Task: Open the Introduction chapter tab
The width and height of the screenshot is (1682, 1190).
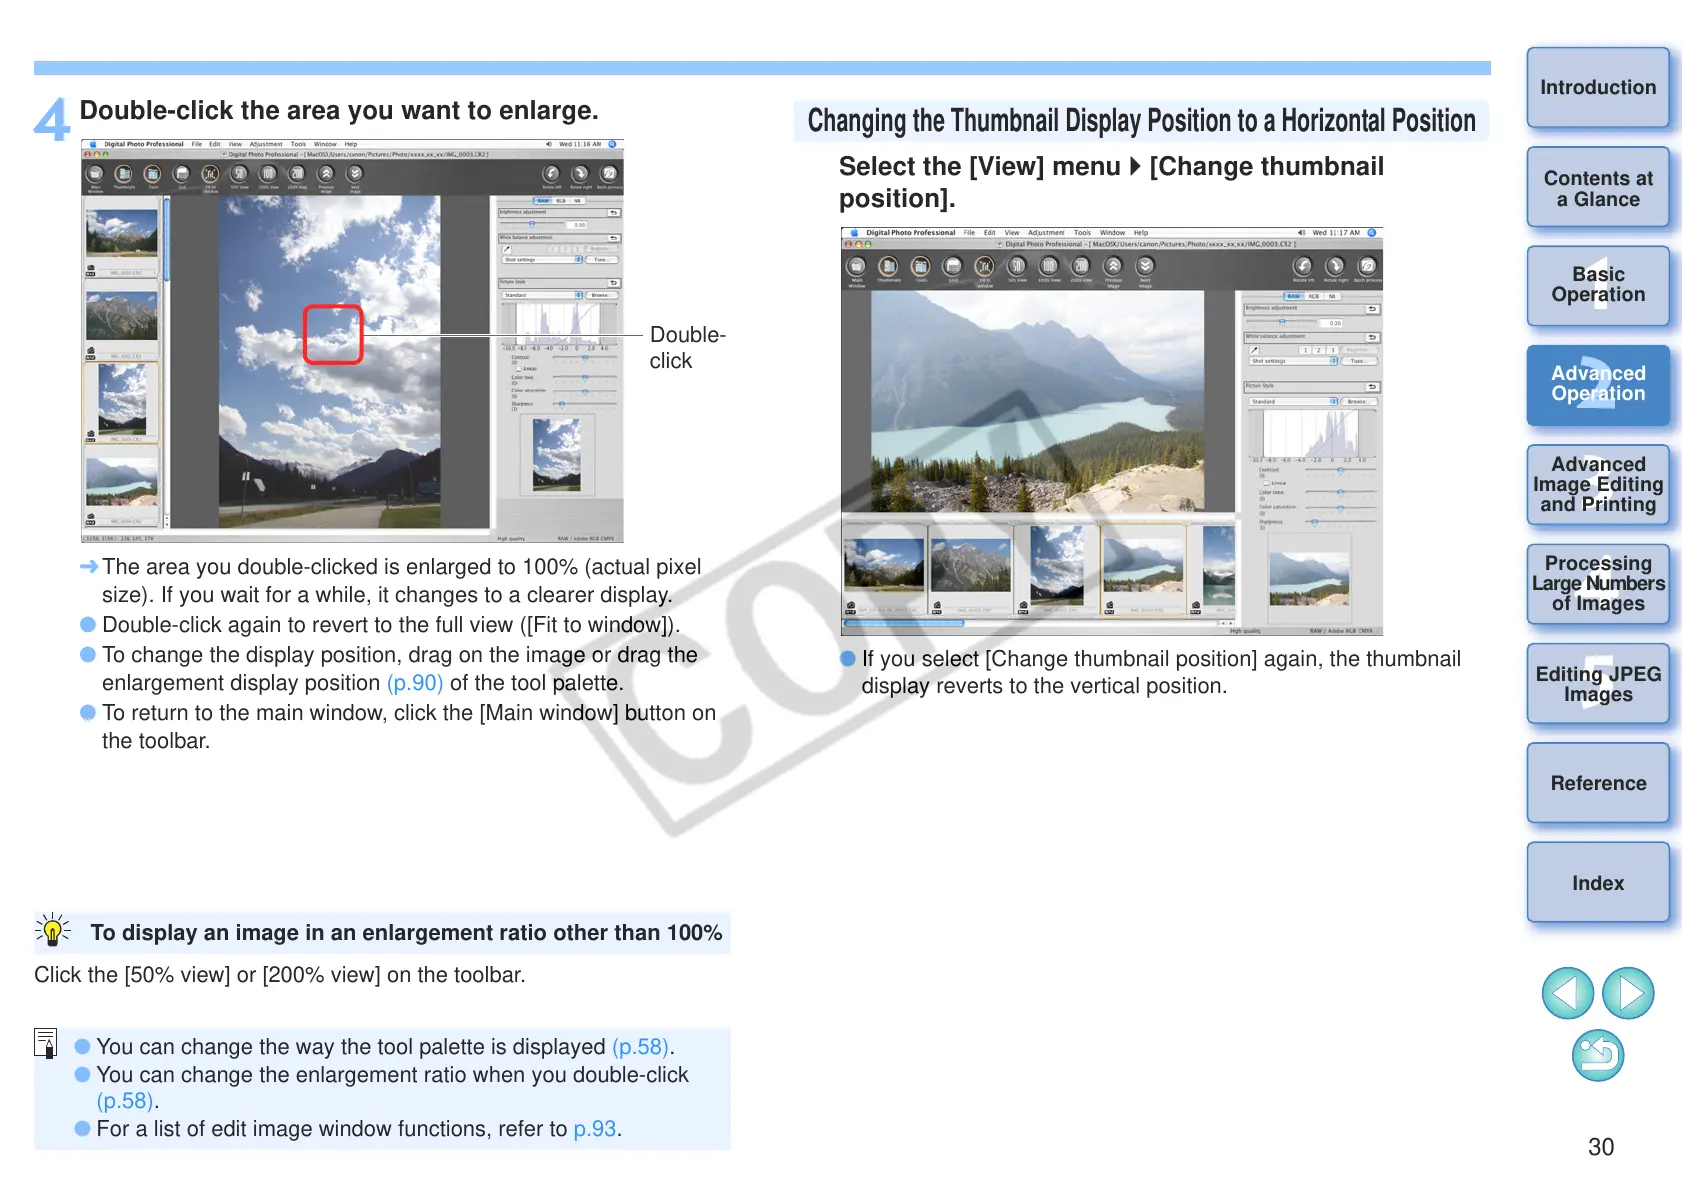Action: (x=1598, y=88)
